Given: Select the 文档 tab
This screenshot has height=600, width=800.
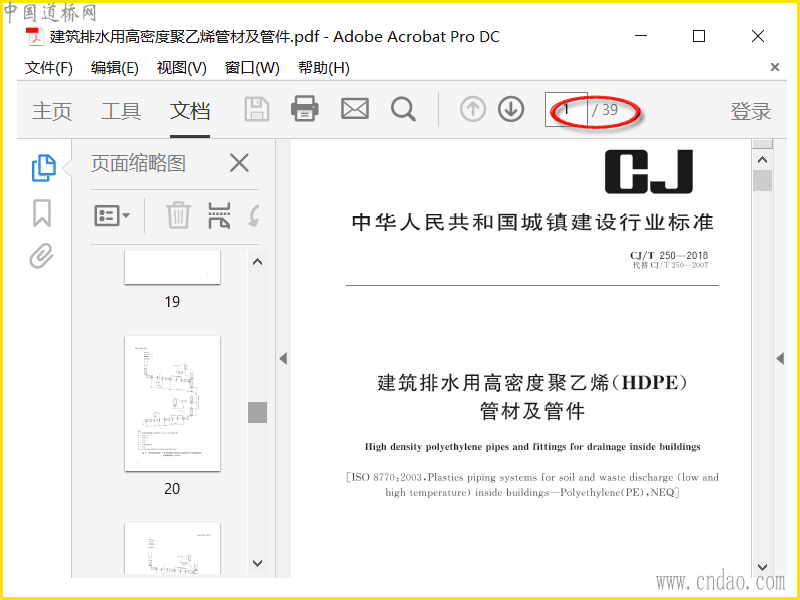Looking at the screenshot, I should coord(190,111).
